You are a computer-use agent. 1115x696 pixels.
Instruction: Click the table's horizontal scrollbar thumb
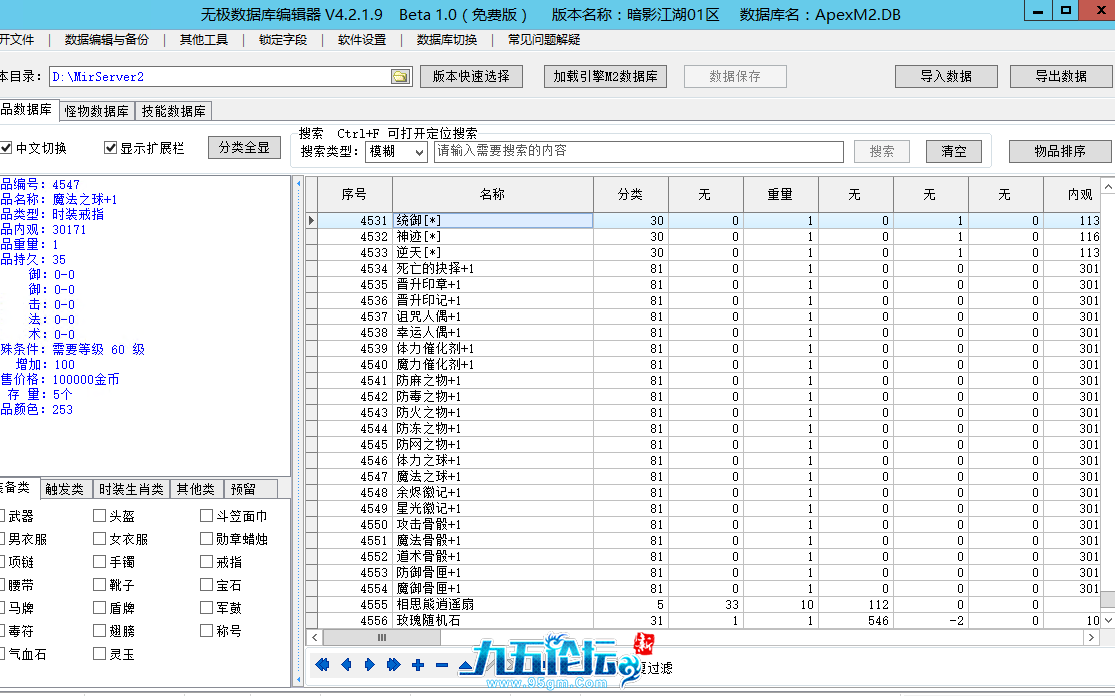382,638
